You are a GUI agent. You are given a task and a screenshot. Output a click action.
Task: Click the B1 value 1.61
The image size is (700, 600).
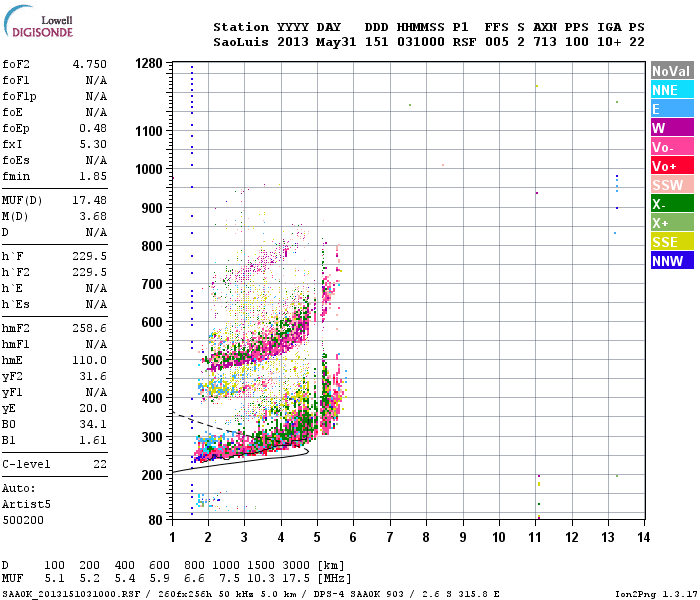tap(93, 440)
